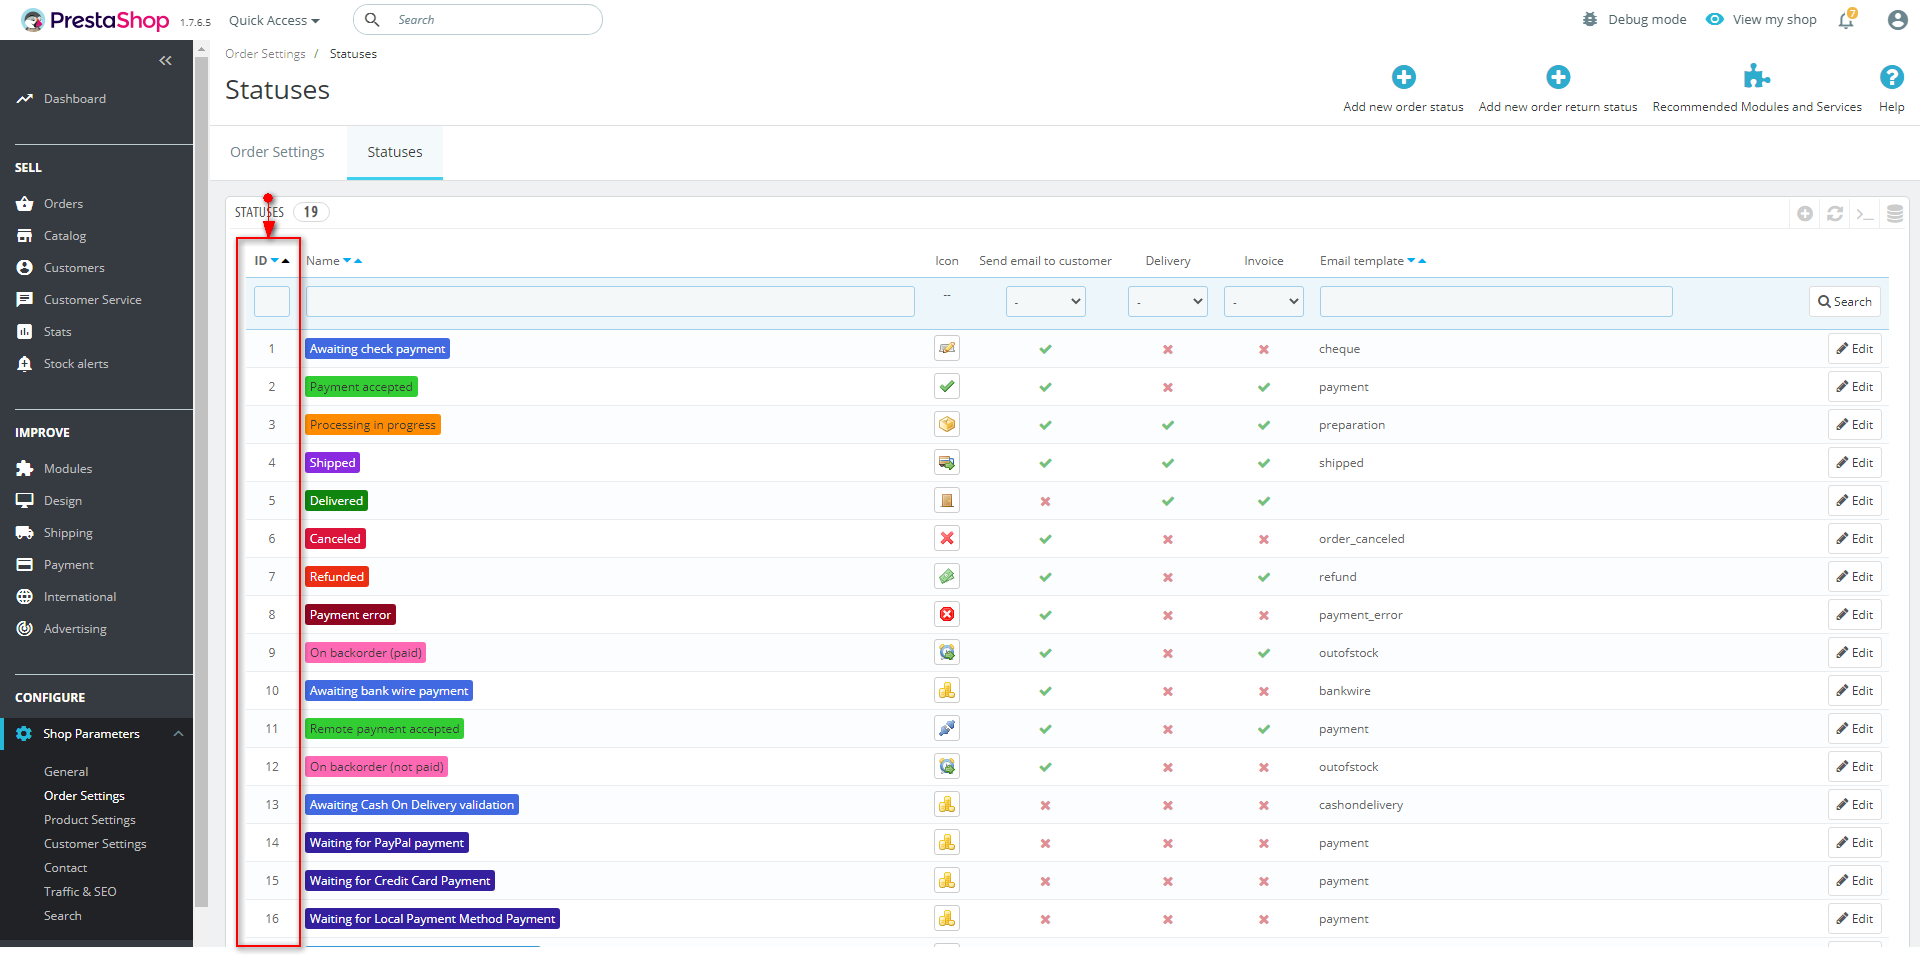Image resolution: width=1920 pixels, height=957 pixels.
Task: Click Edit for the Shipped status
Action: [x=1854, y=463]
